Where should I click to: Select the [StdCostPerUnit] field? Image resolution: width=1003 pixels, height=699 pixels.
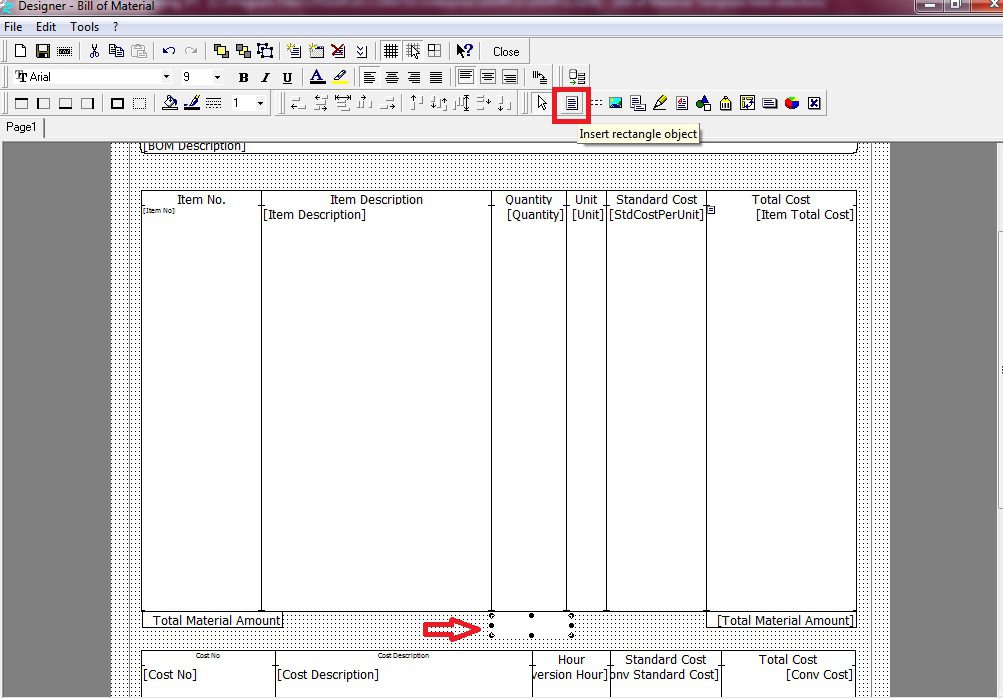(x=656, y=215)
